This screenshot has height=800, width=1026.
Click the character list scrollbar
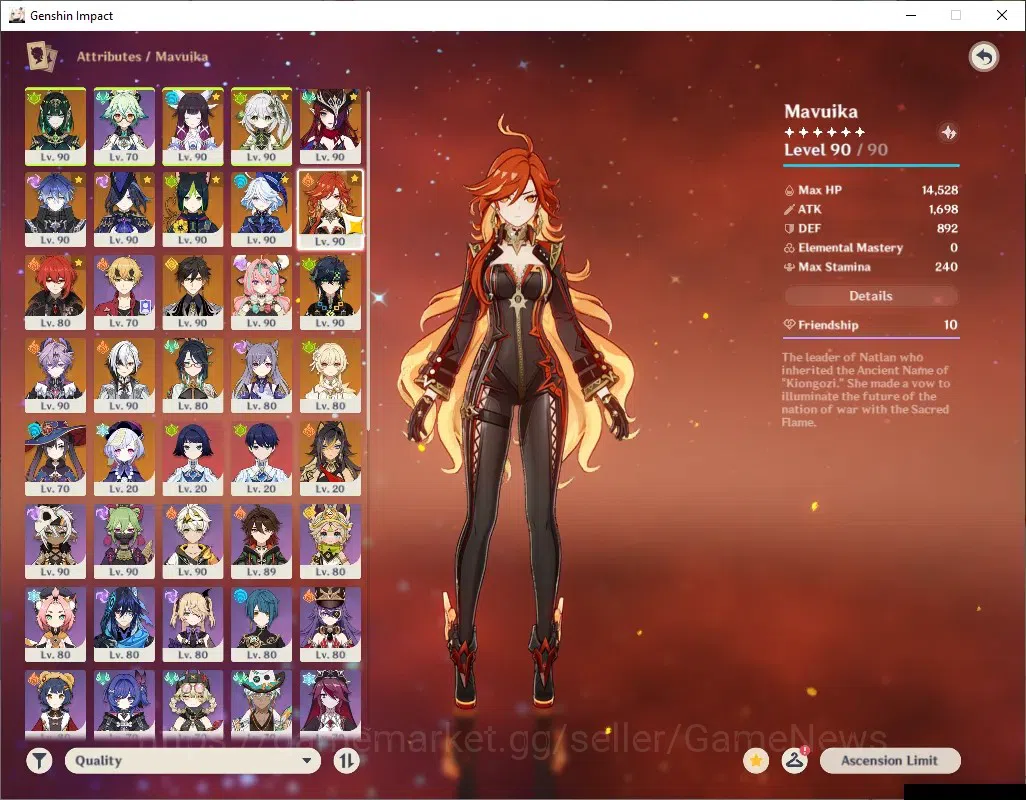coord(368,260)
